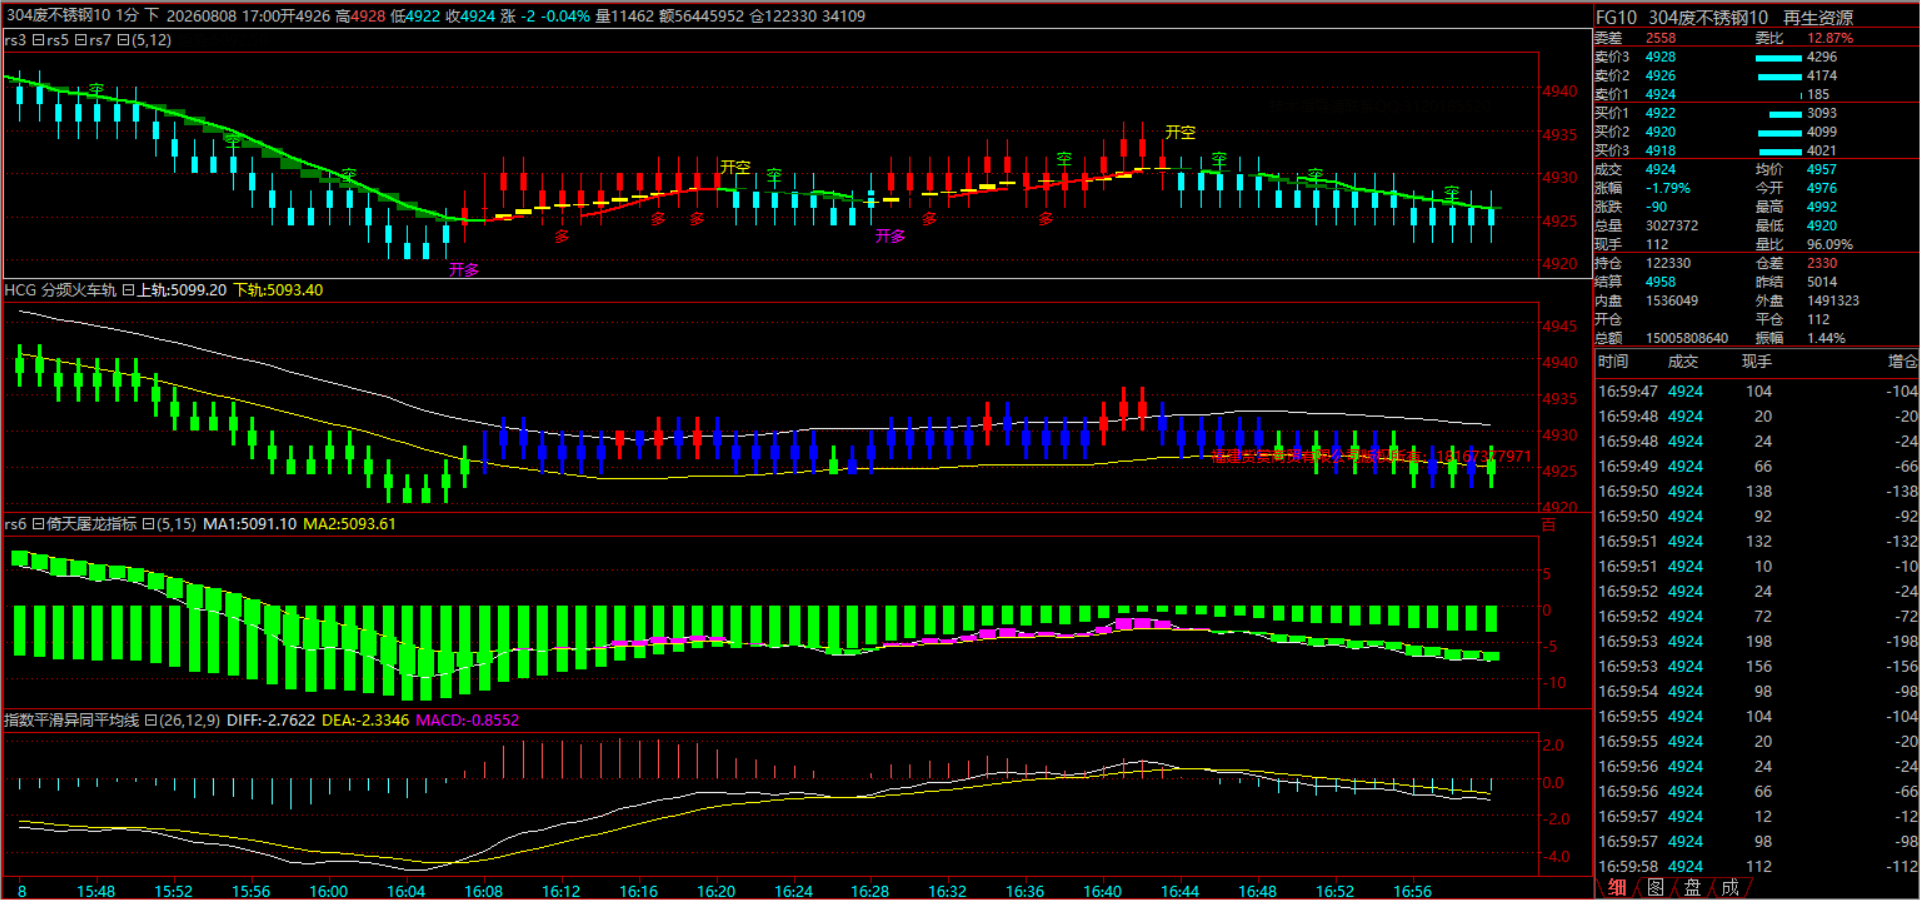Switch to the 图 chart tab
The height and width of the screenshot is (900, 1920).
click(x=1655, y=887)
